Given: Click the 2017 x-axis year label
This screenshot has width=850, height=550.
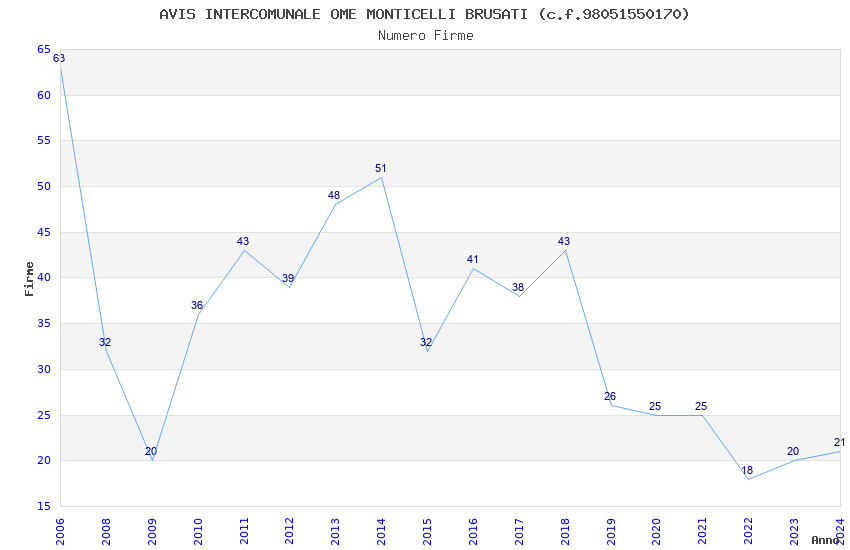Looking at the screenshot, I should [519, 531].
